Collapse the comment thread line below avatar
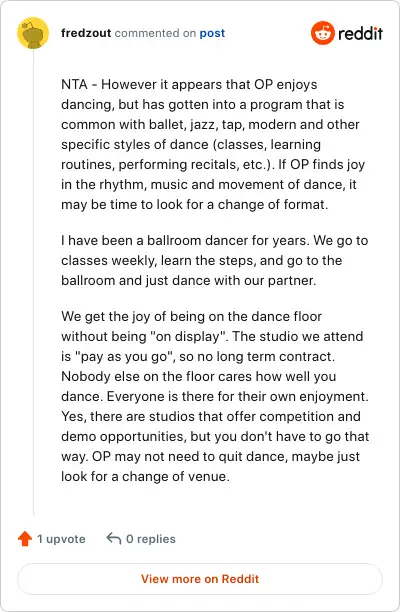 pos(33,282)
